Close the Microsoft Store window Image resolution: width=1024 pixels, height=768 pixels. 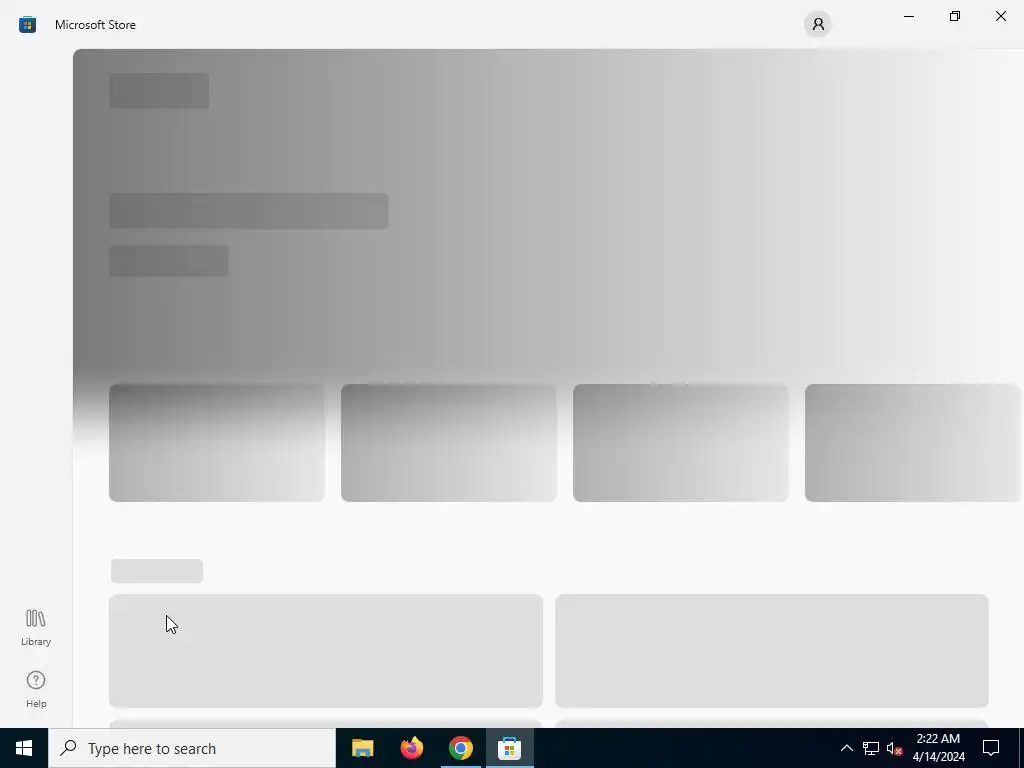[x=1000, y=16]
